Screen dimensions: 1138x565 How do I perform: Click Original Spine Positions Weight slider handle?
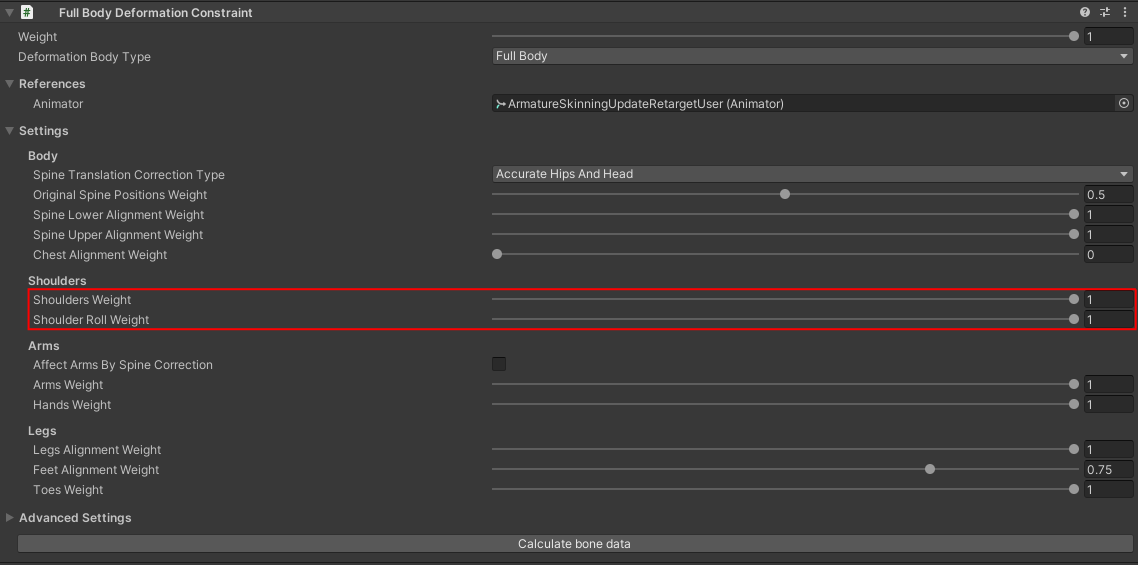785,195
